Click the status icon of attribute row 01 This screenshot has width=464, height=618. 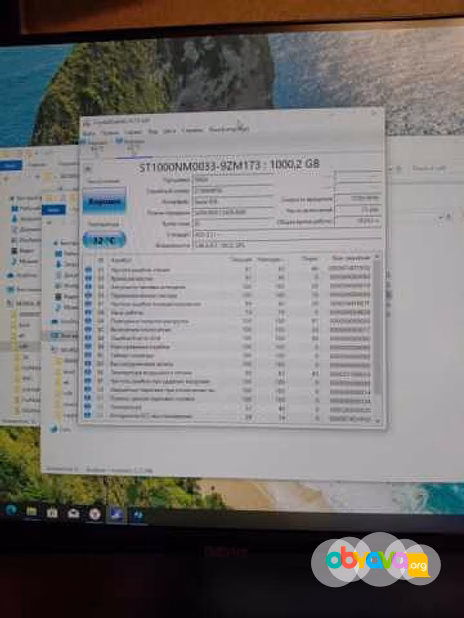click(88, 270)
